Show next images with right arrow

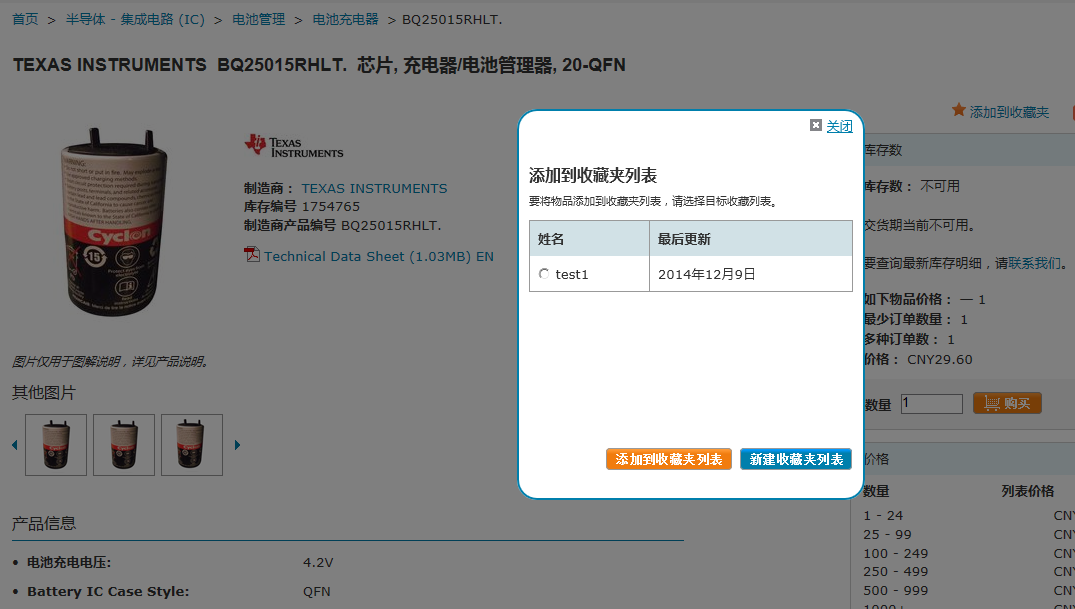point(237,445)
